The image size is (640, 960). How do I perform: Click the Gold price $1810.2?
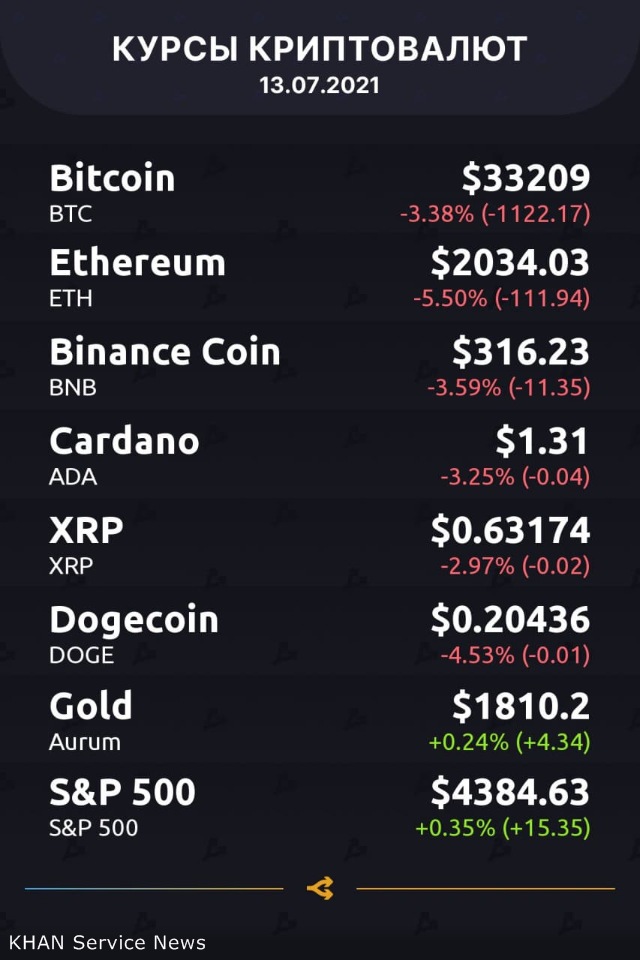click(x=520, y=706)
